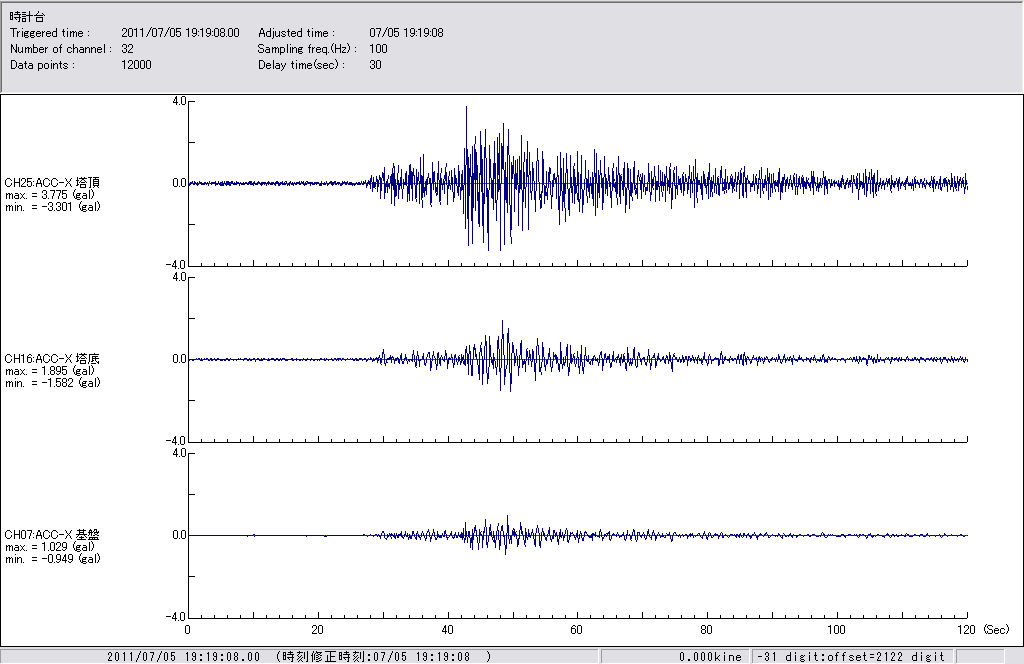Select the Sampling freq value 100
Screen dimensions: 1024x664
[378, 49]
